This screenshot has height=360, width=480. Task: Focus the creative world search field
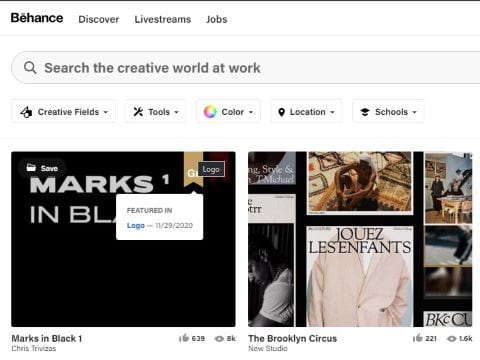246,68
